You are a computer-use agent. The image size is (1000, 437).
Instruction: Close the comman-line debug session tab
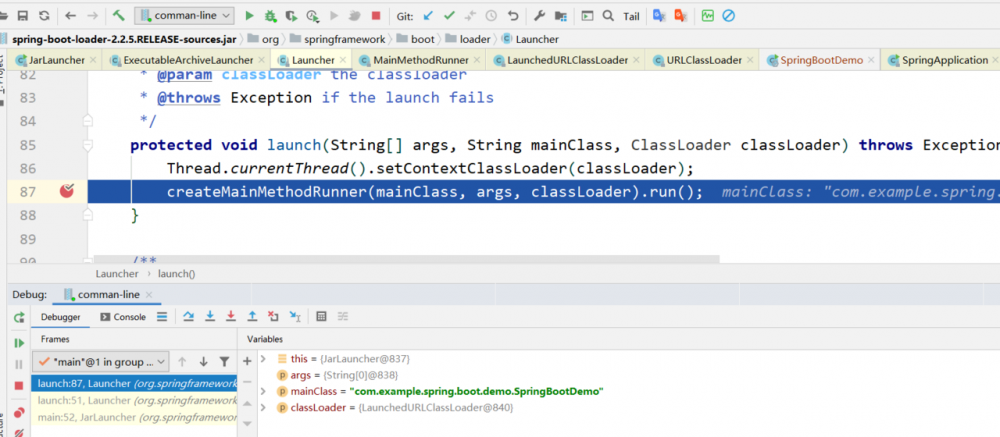(149, 295)
